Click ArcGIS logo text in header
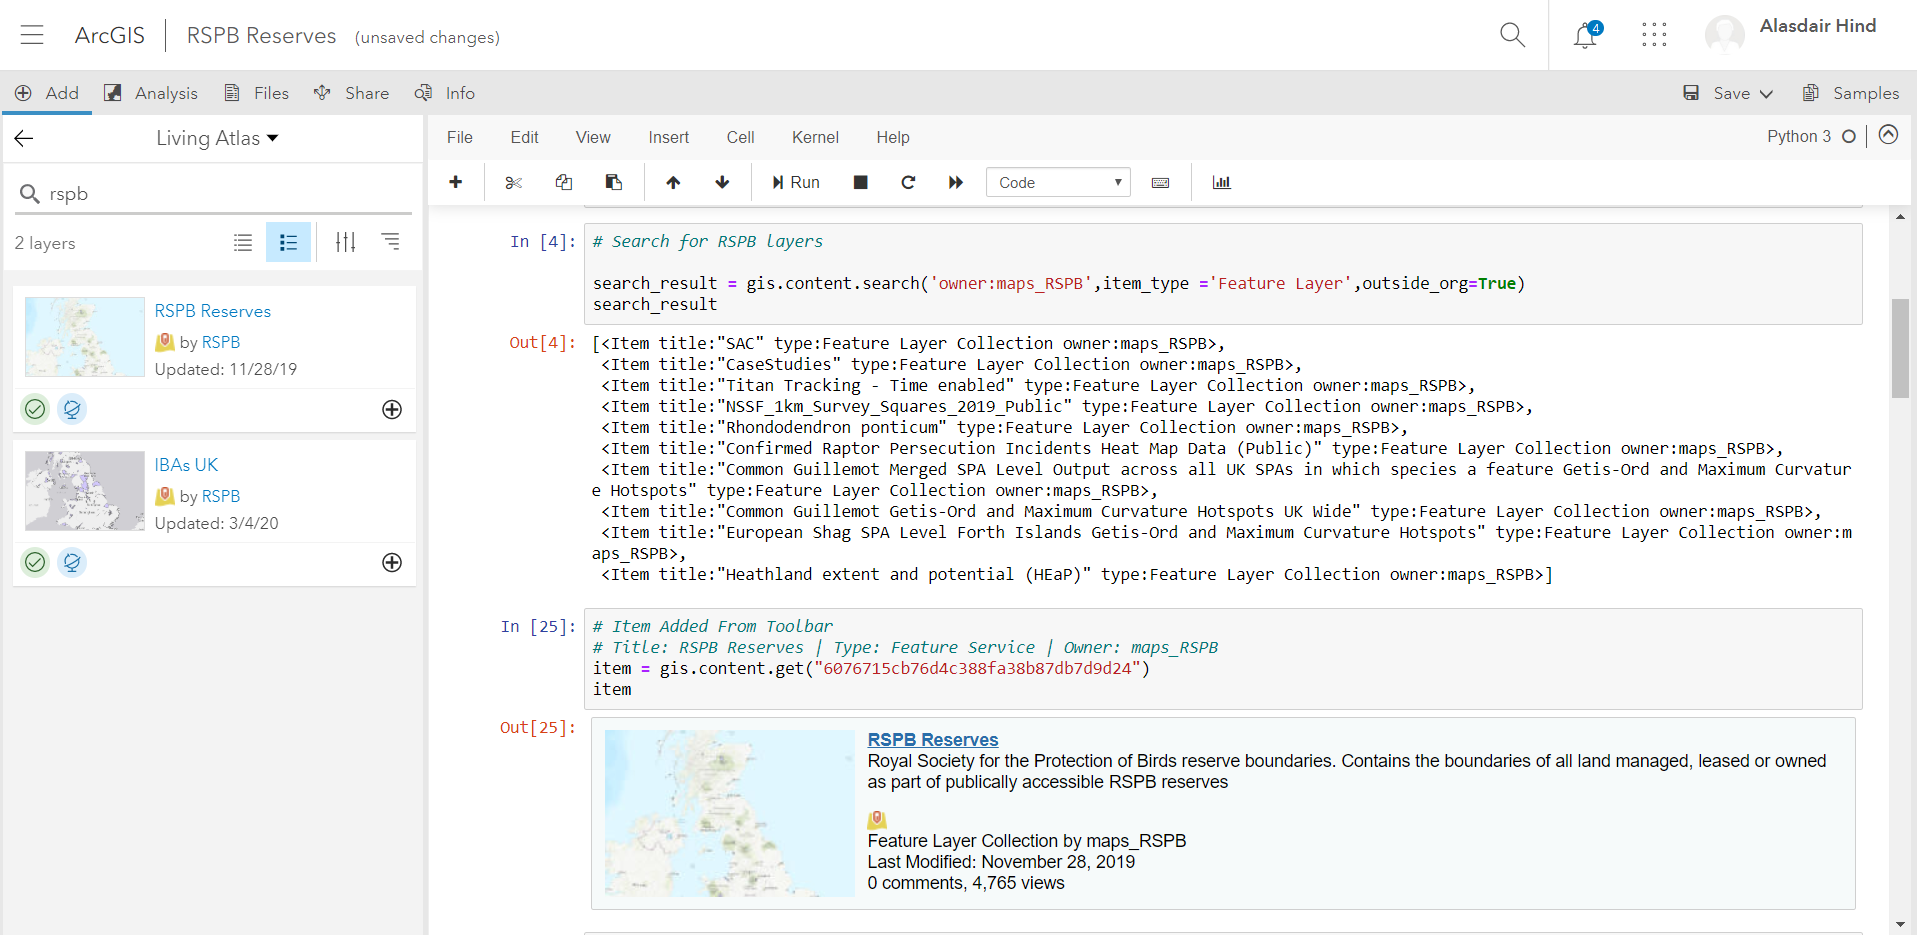Image resolution: width=1917 pixels, height=935 pixels. pyautogui.click(x=110, y=35)
